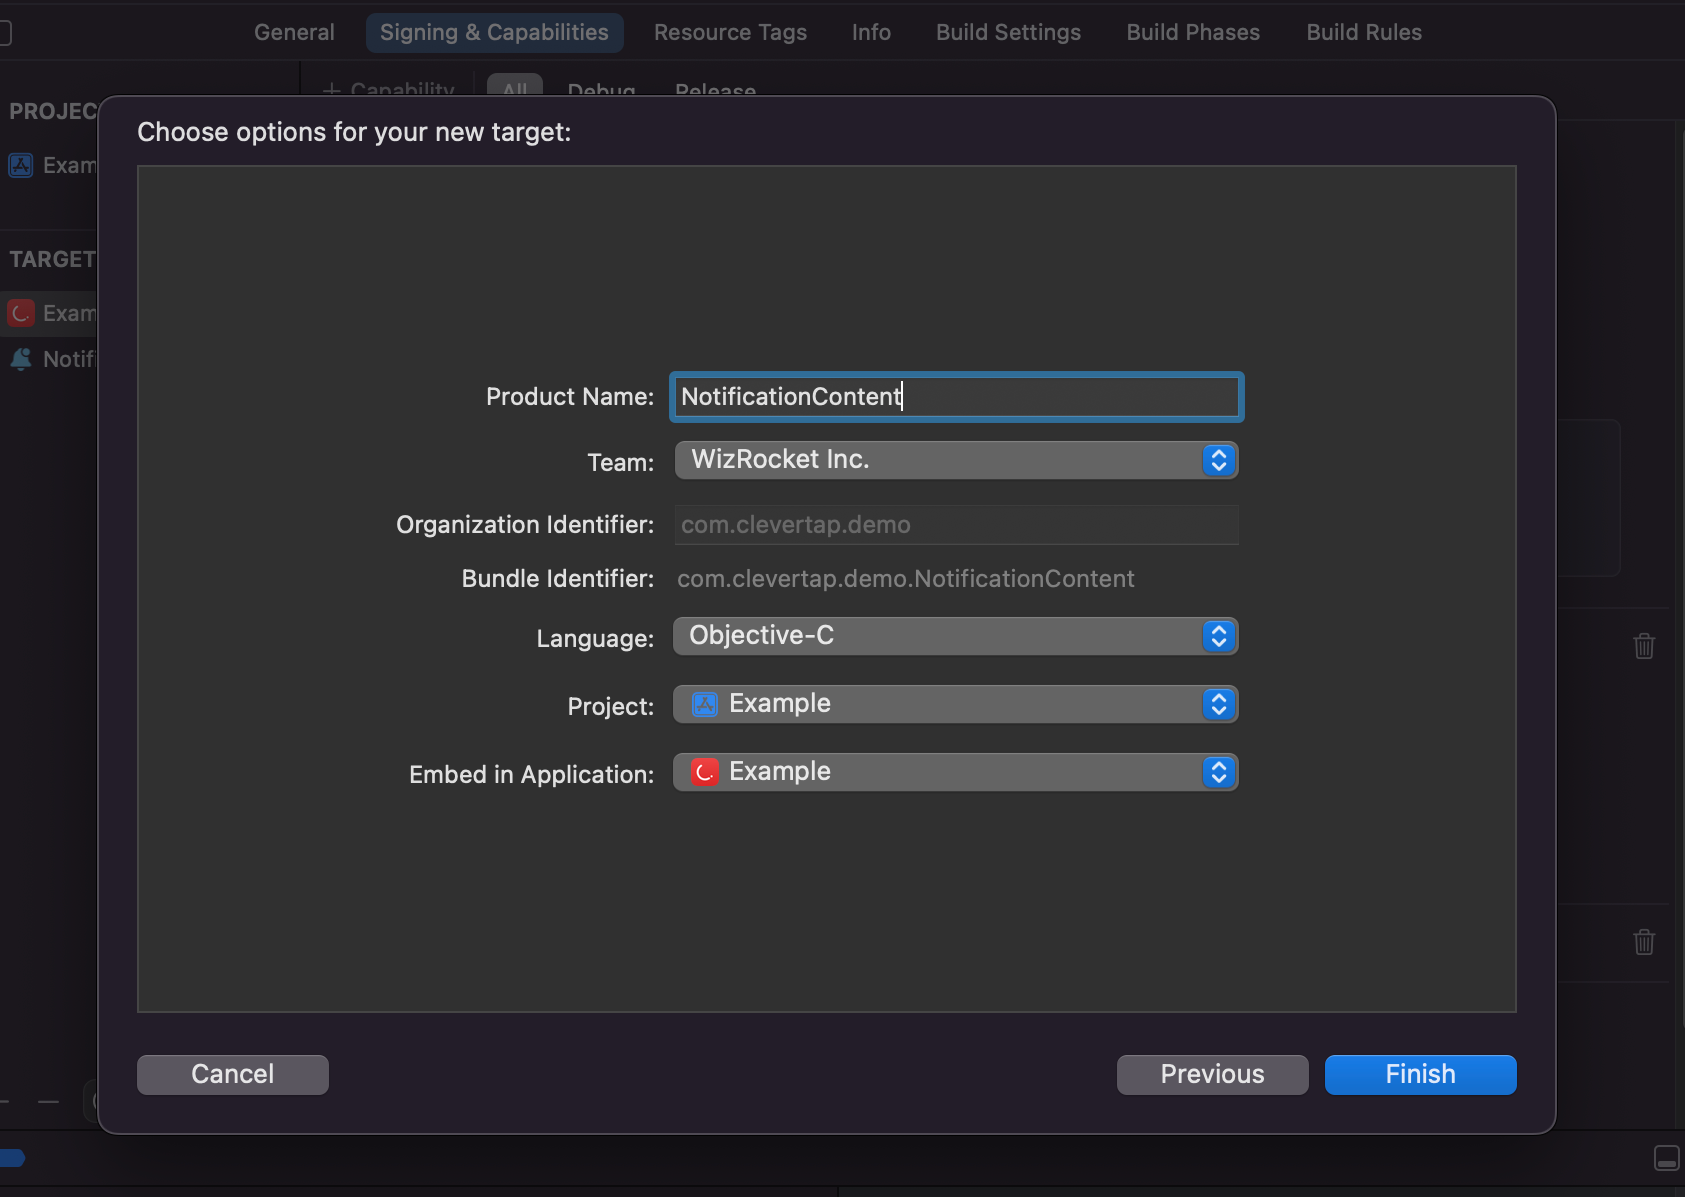Select the Notification target bell icon
This screenshot has height=1197, width=1685.
21,359
